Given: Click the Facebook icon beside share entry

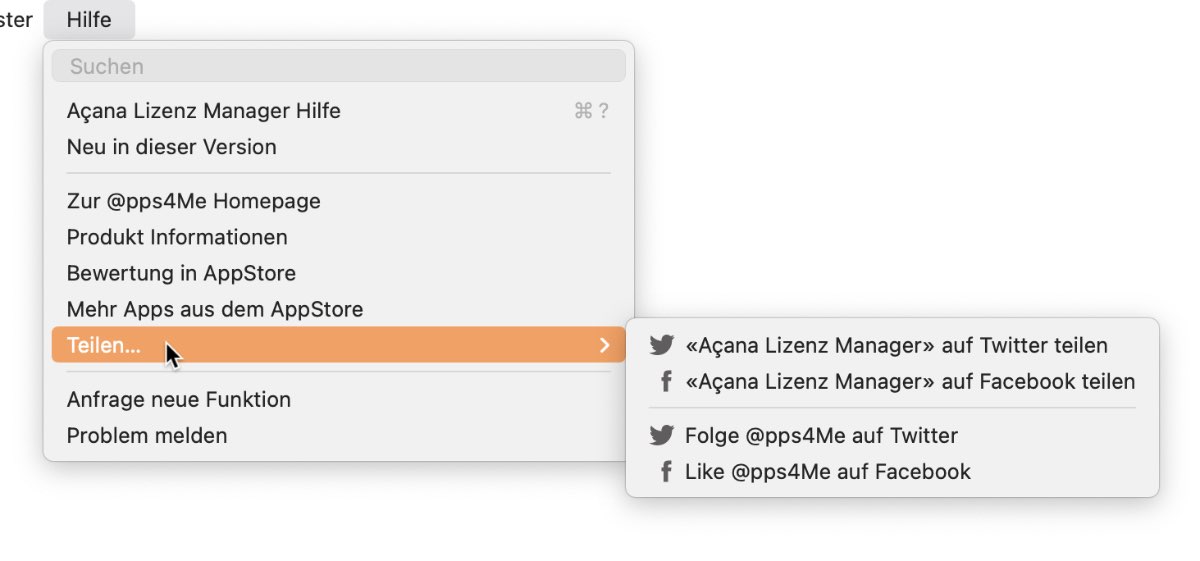Looking at the screenshot, I should (x=665, y=381).
